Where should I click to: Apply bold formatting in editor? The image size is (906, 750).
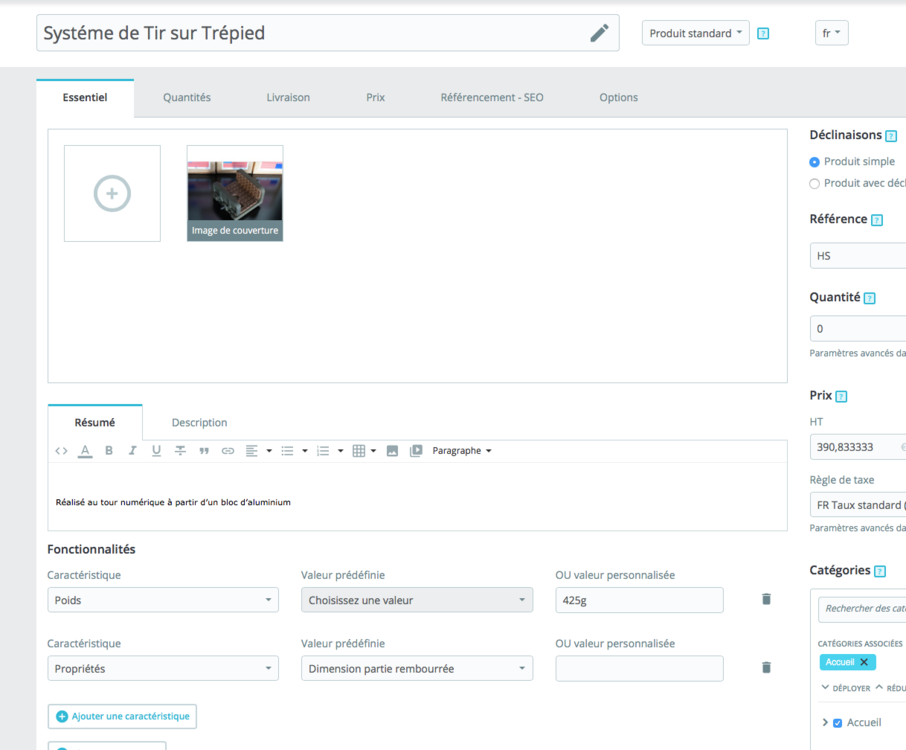pyautogui.click(x=109, y=451)
